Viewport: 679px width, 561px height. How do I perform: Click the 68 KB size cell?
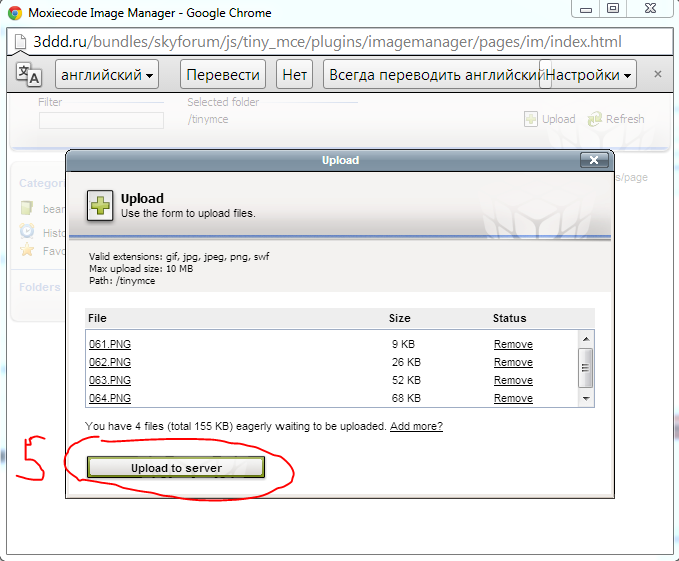(406, 398)
